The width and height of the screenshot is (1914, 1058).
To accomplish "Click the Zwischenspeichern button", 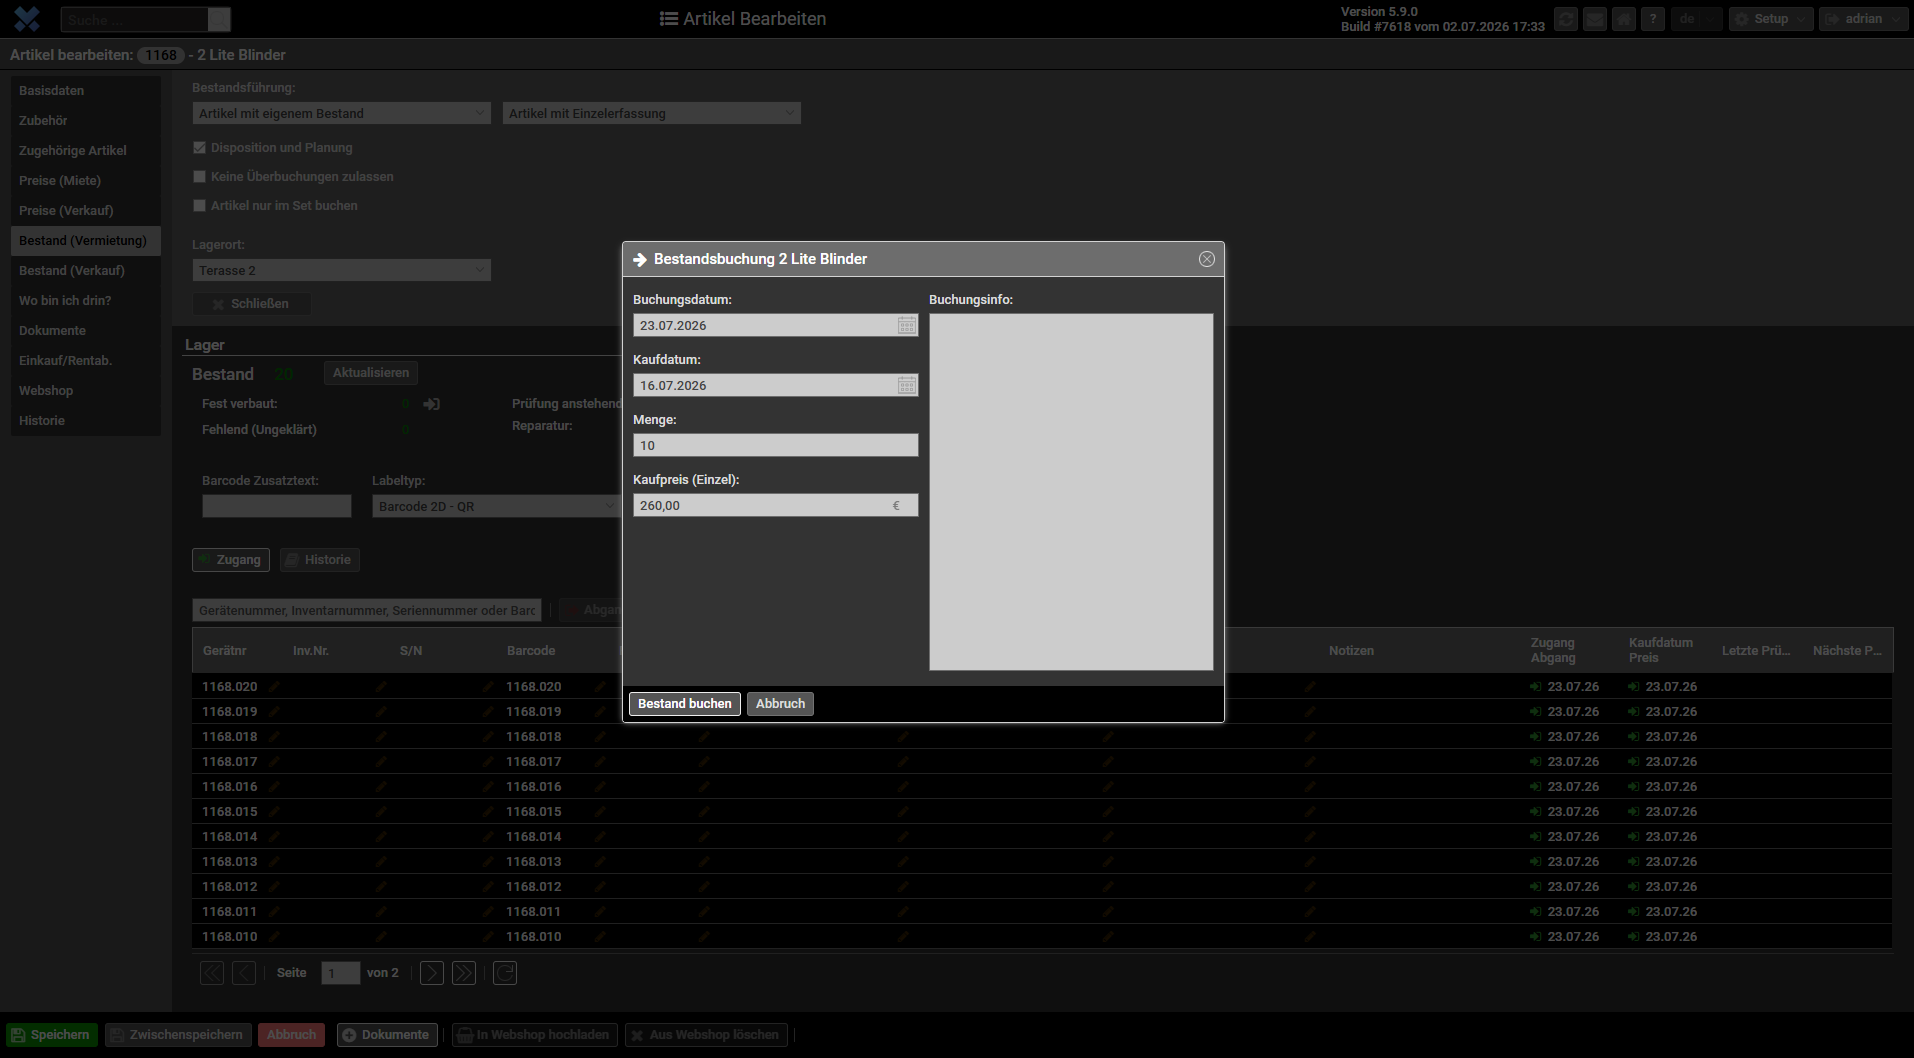I will tap(177, 1035).
